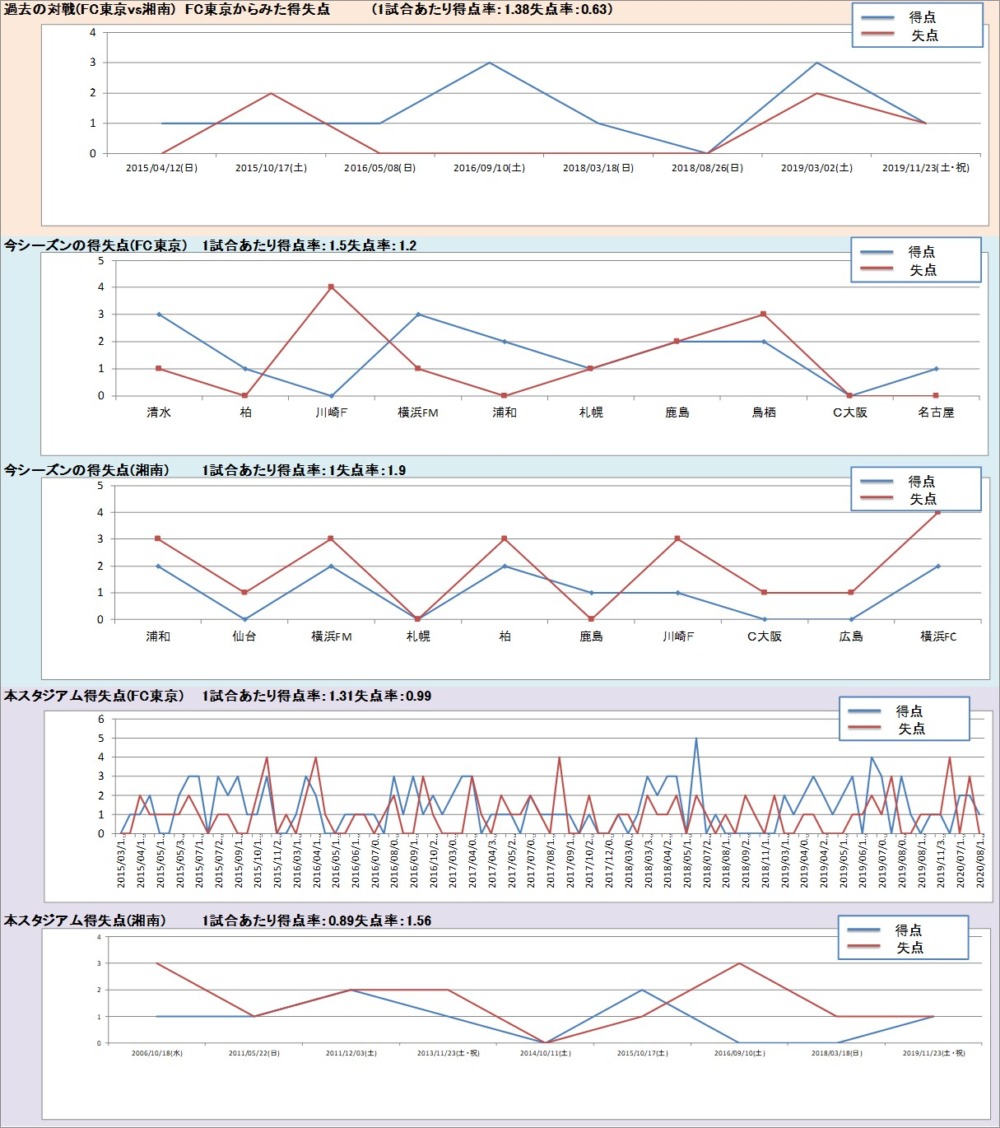Click the blue 得点 line sample in the 湘南 season chart legend
The image size is (1000, 1128).
point(877,481)
